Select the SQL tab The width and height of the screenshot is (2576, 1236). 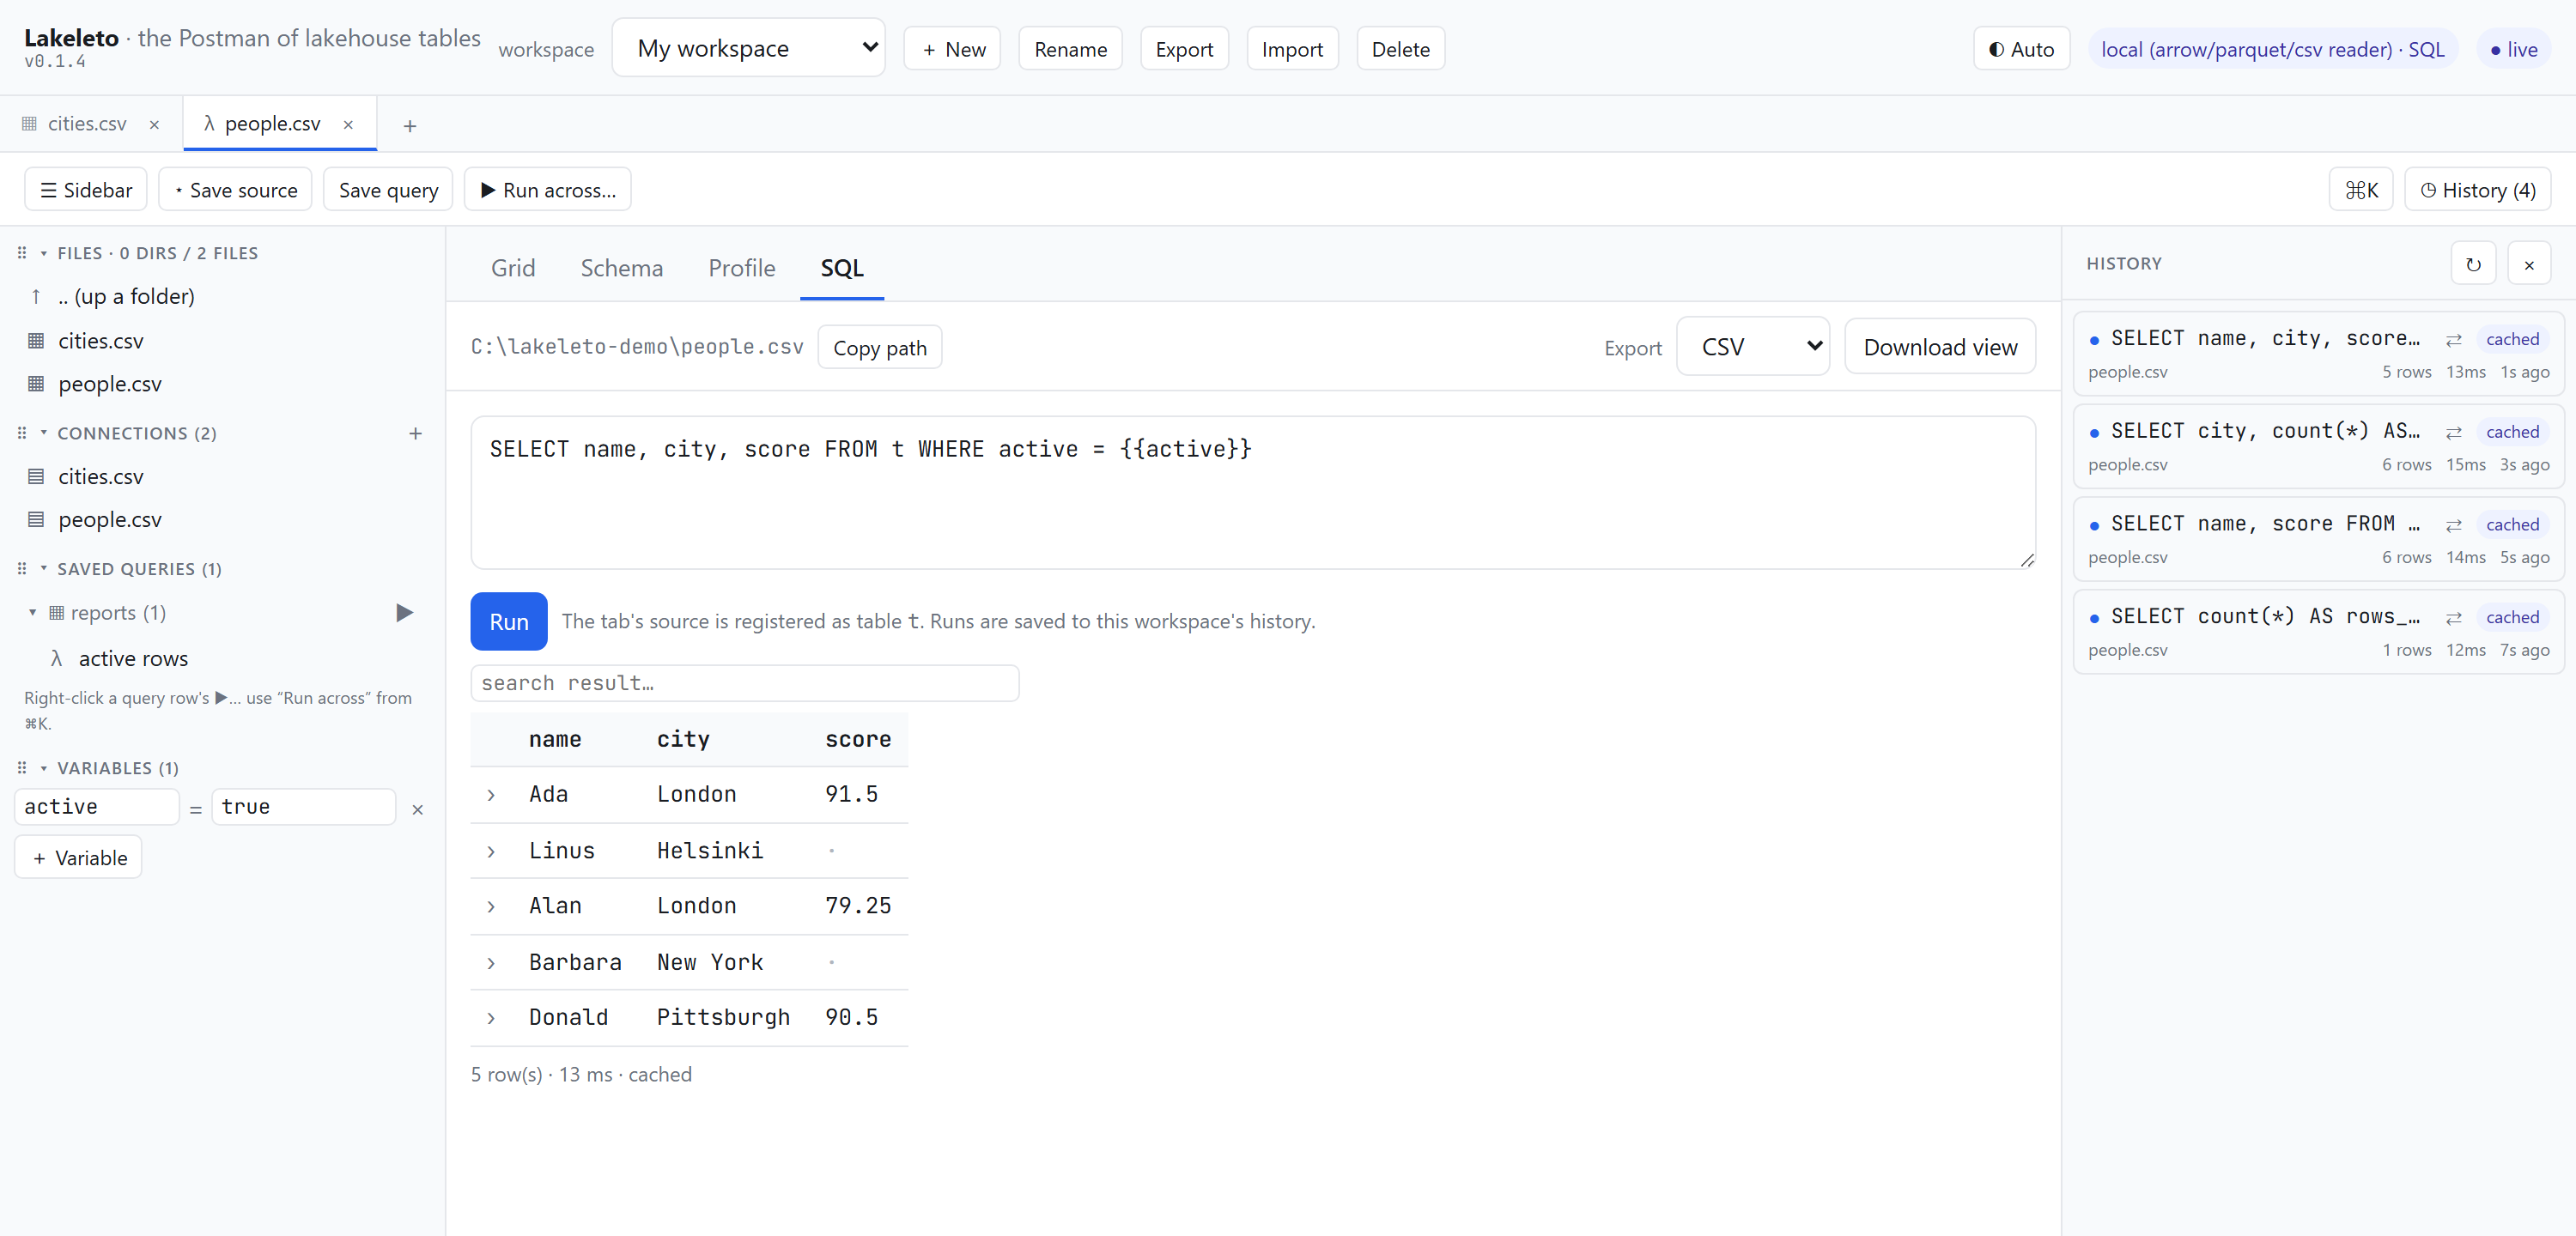(842, 268)
